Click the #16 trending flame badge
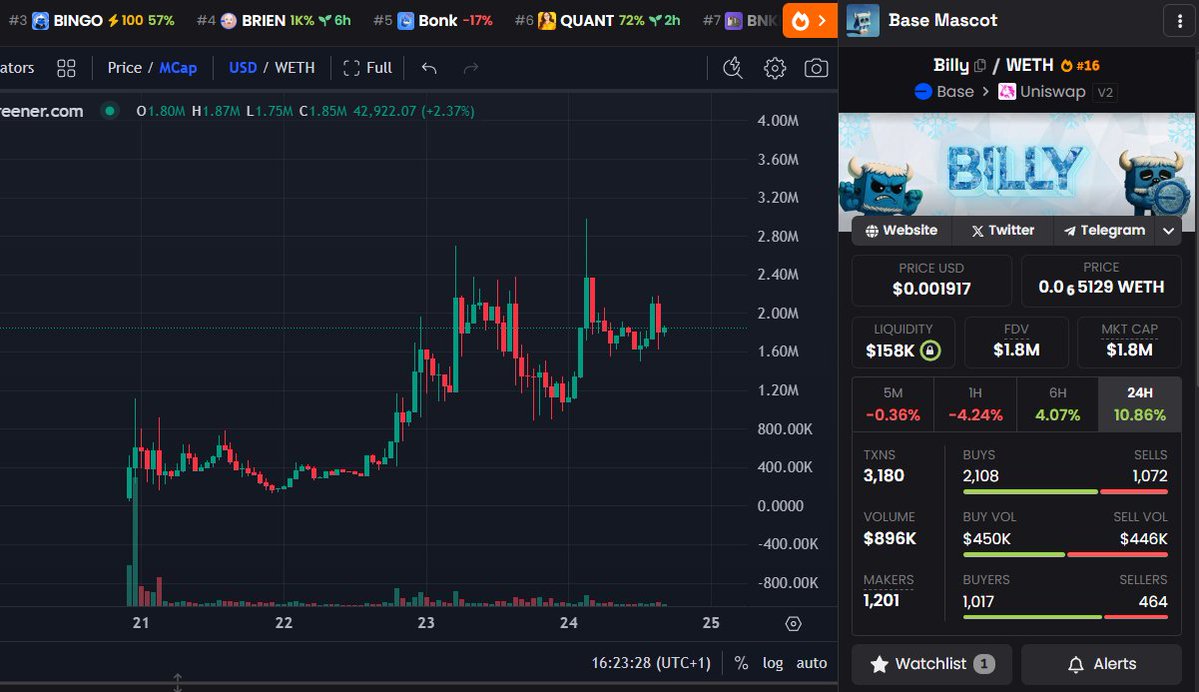This screenshot has width=1199, height=692. click(1080, 66)
